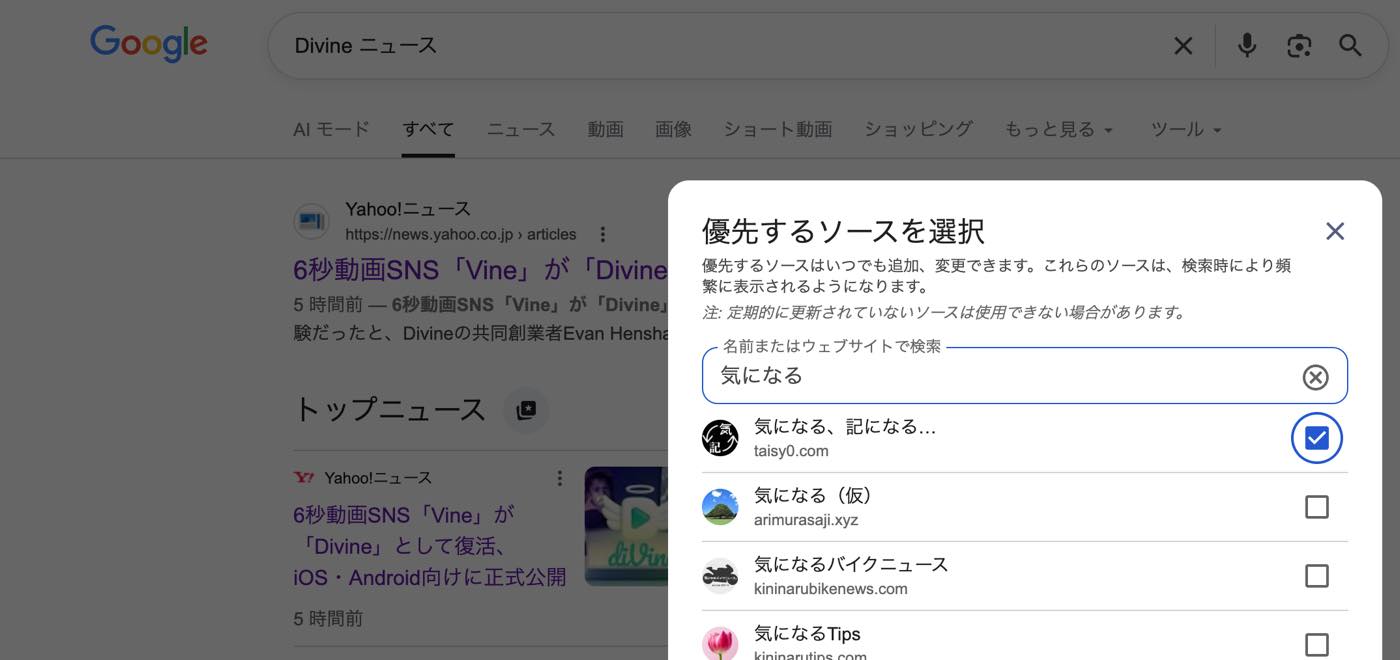Open the 6秒動画SNS Vine top news headline

pos(429,546)
